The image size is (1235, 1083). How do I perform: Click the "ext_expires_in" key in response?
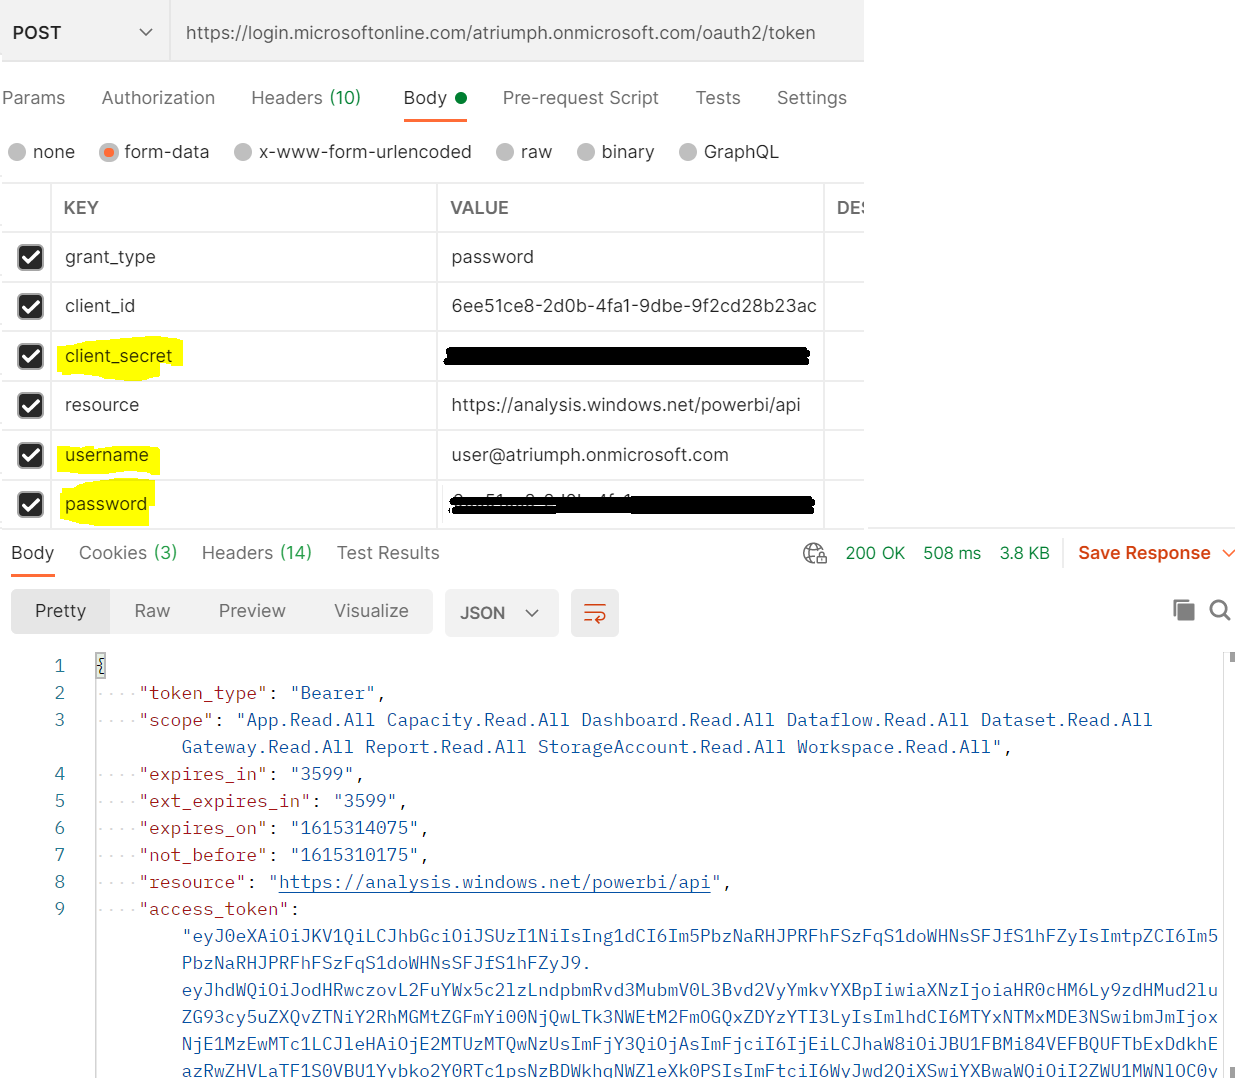(x=225, y=801)
